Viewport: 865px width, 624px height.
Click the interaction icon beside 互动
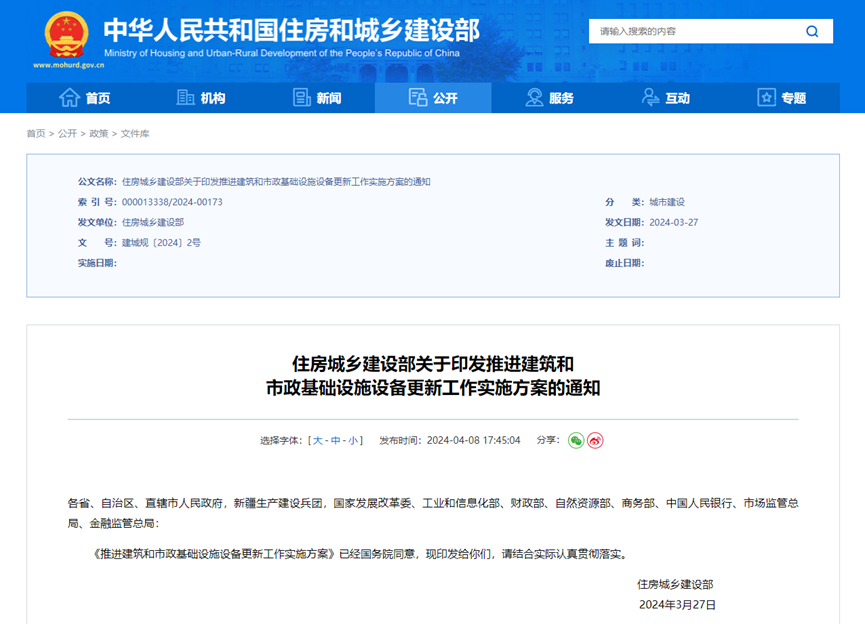[x=650, y=98]
